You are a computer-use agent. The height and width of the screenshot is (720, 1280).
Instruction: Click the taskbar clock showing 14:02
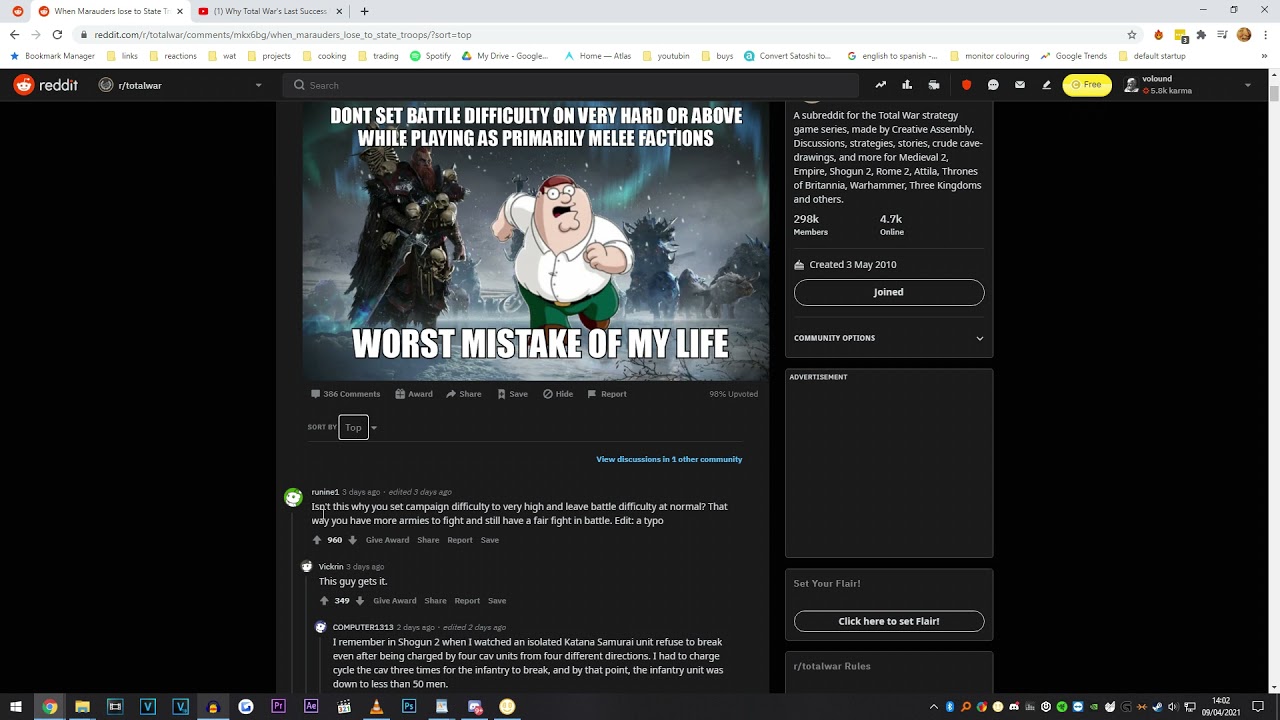(1221, 706)
